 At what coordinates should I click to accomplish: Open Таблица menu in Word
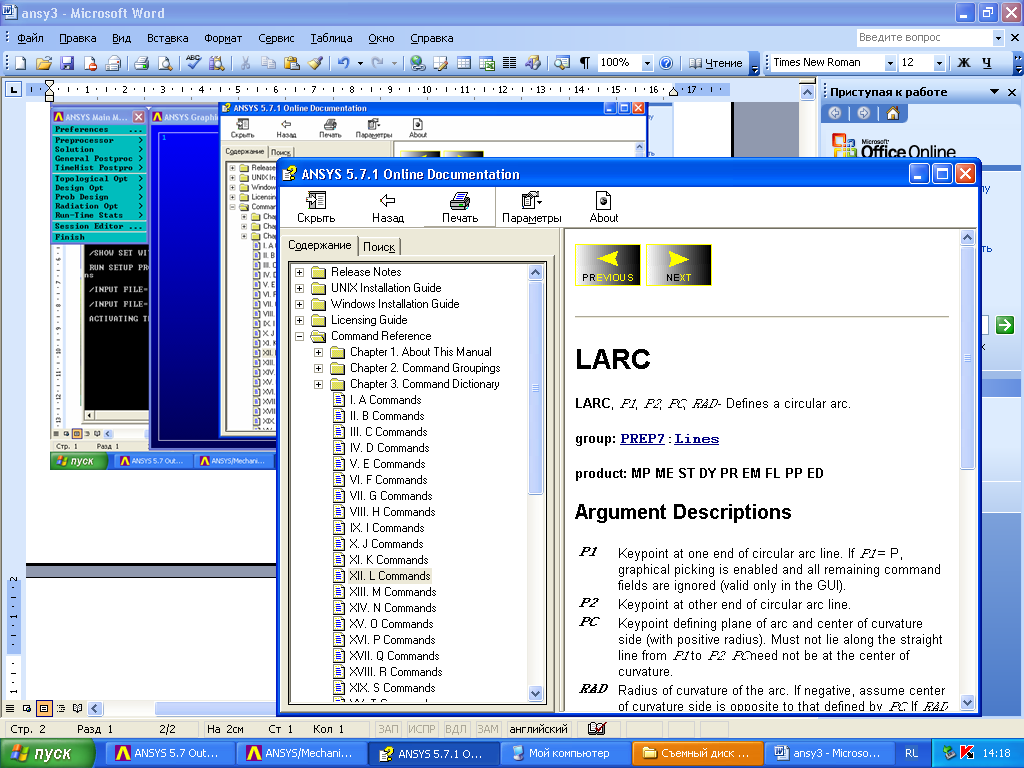[331, 38]
